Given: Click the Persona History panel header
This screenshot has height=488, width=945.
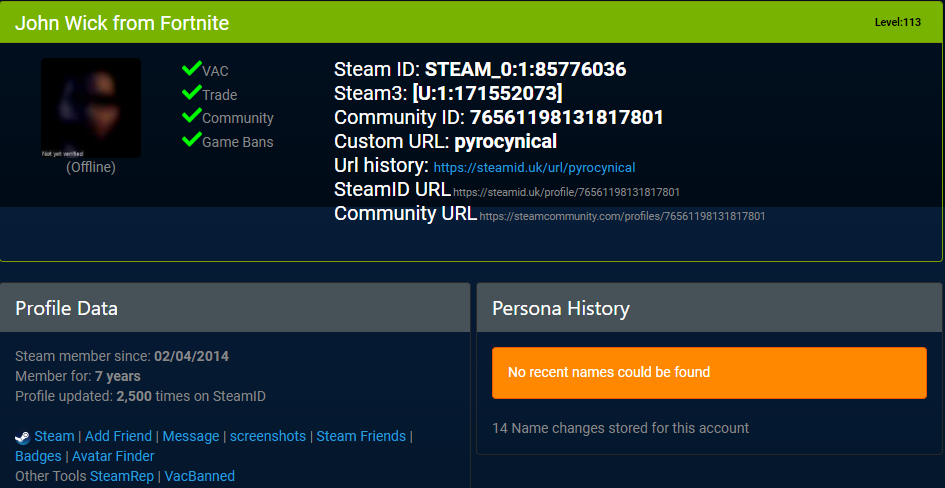Looking at the screenshot, I should pos(709,308).
